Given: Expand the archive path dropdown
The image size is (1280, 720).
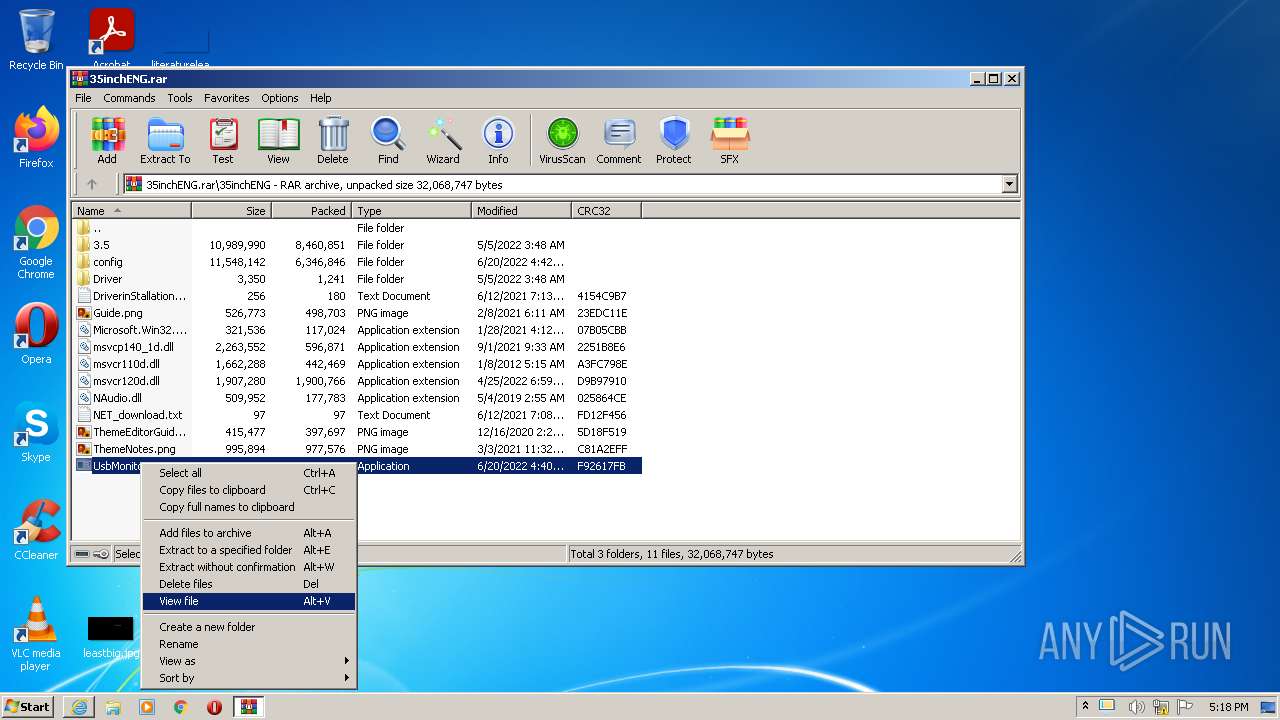Looking at the screenshot, I should point(1009,184).
